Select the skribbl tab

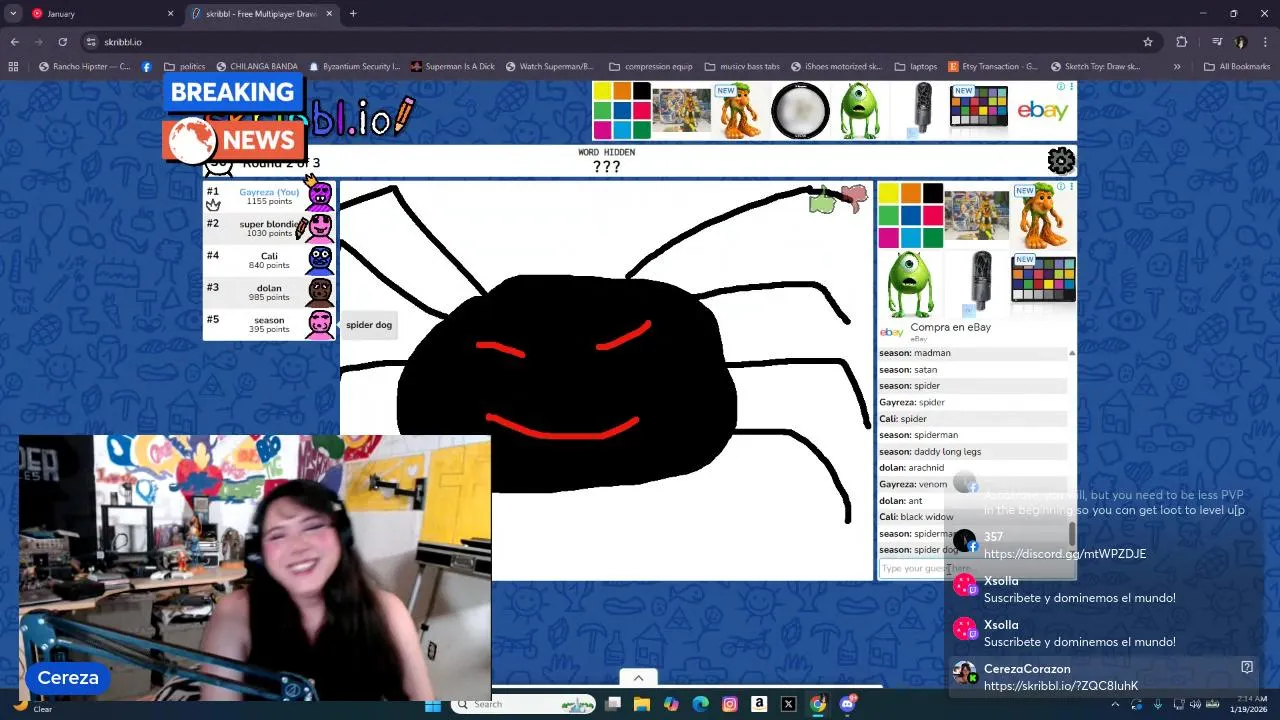262,14
